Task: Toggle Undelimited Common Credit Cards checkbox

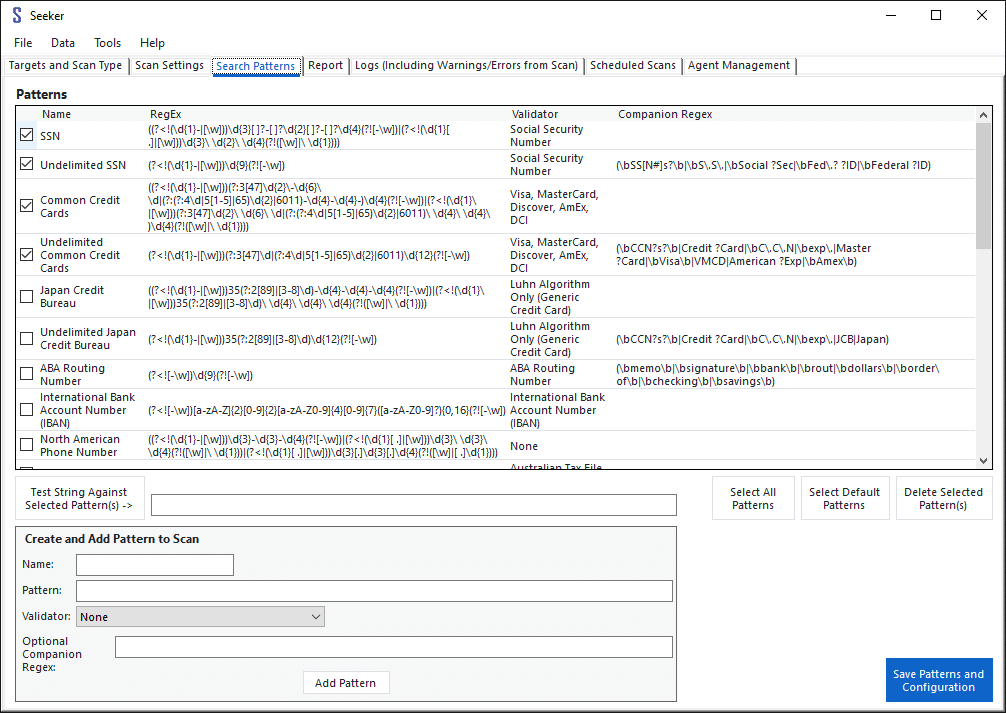Action: coord(26,254)
